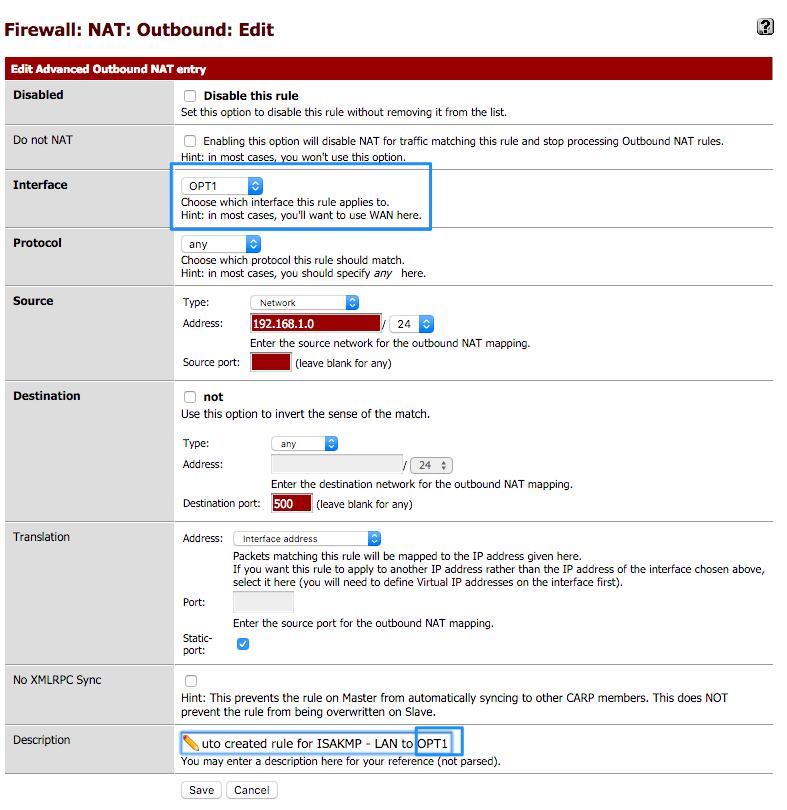787x810 pixels.
Task: Click the Cancel button
Action: 252,790
